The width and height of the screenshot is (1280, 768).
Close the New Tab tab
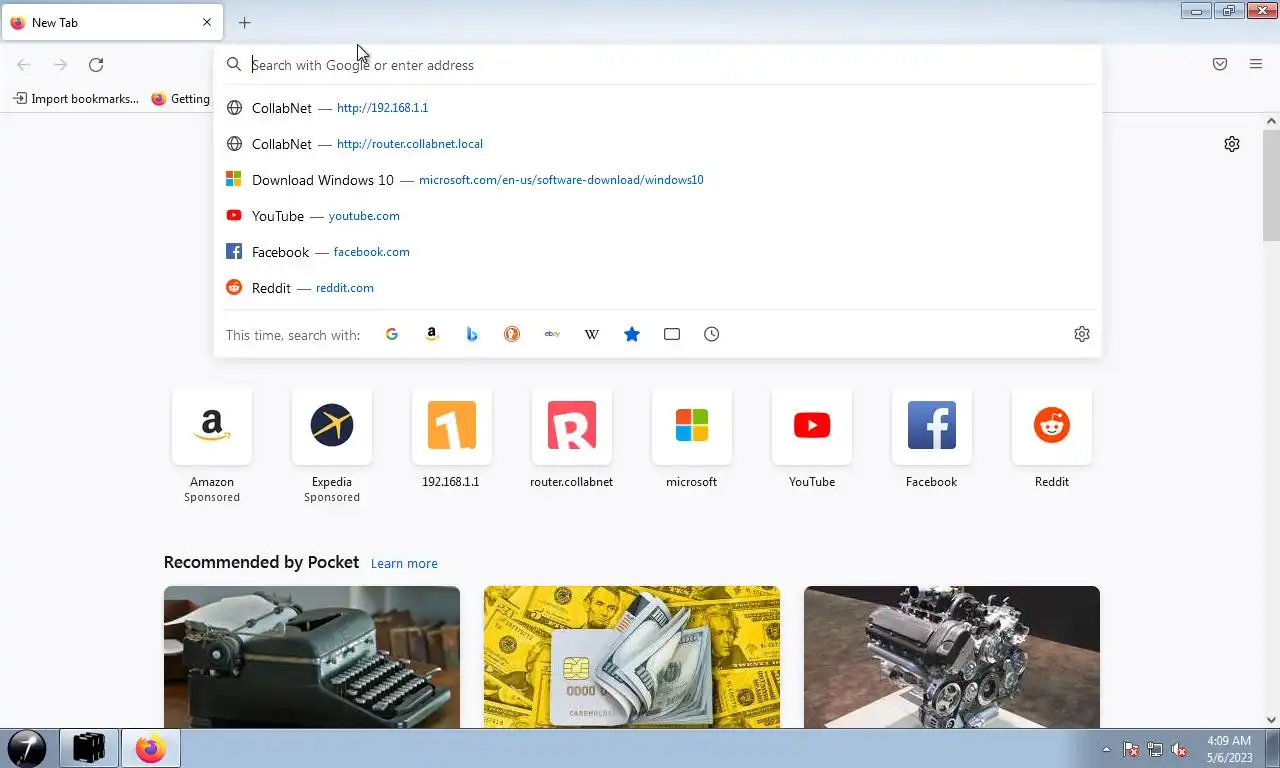207,22
